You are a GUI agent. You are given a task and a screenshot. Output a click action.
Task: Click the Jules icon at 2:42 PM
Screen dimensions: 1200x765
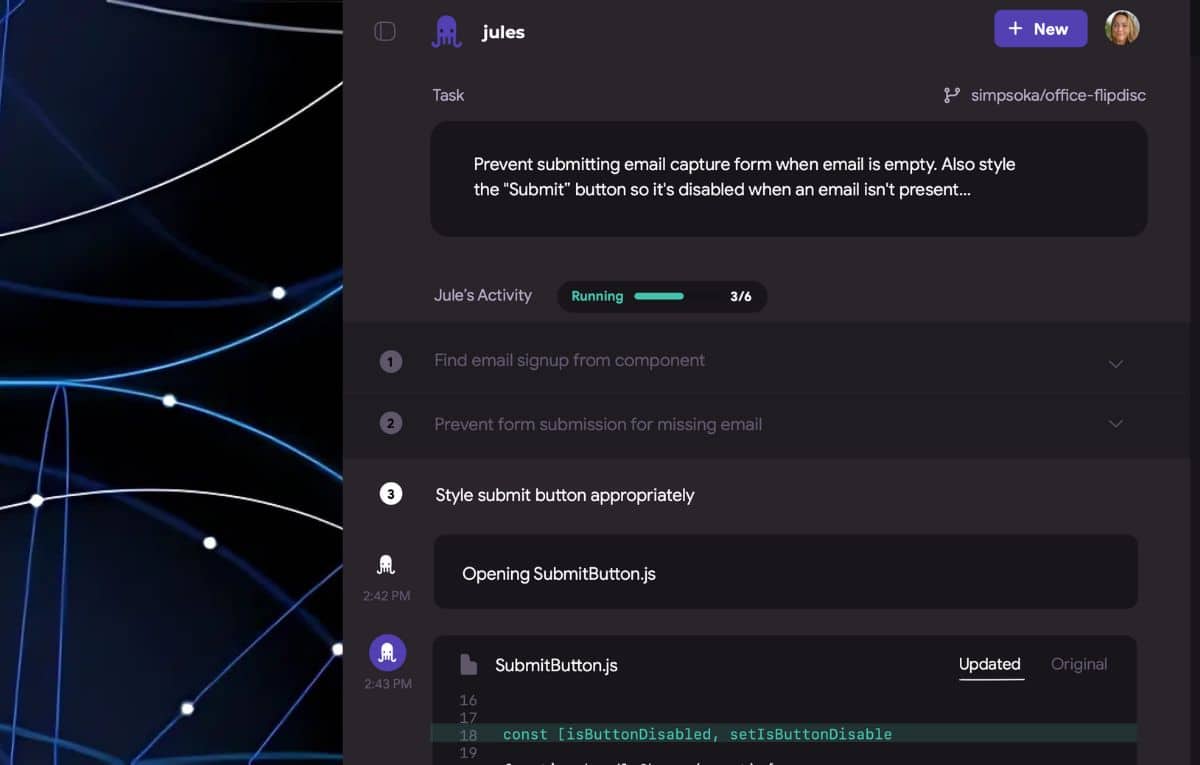pos(386,566)
